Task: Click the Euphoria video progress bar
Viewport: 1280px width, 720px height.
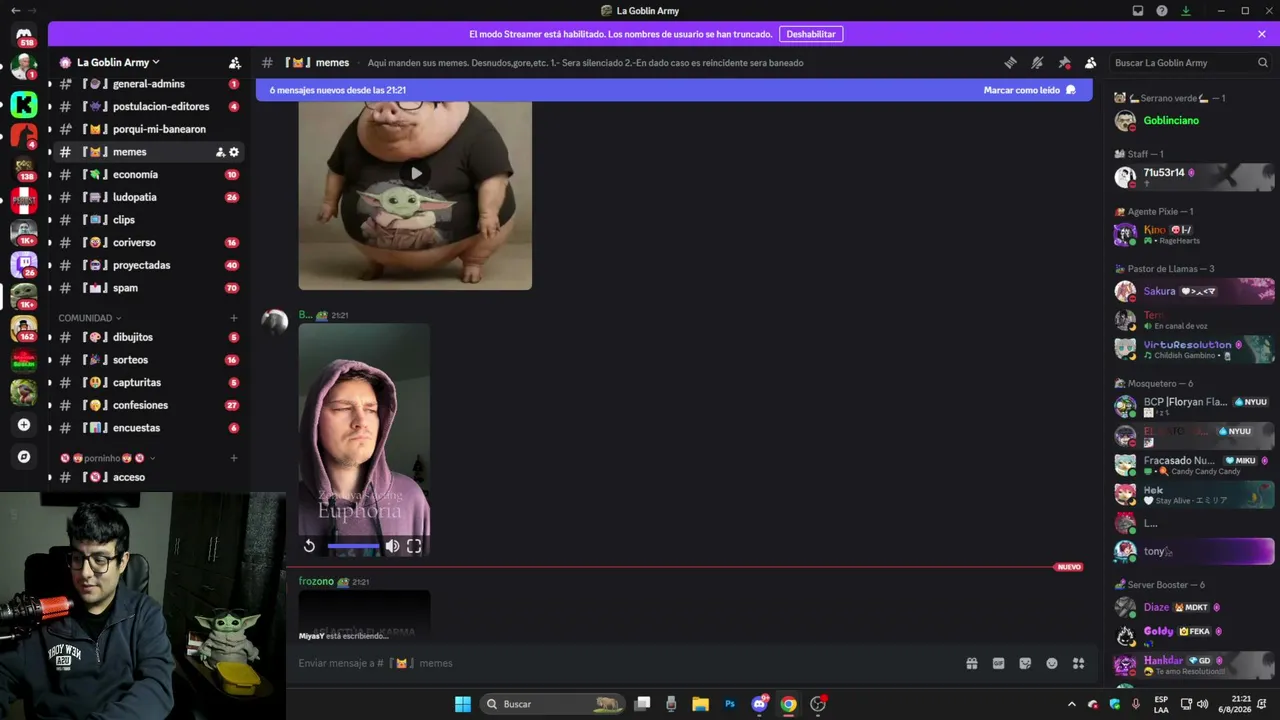Action: point(353,546)
